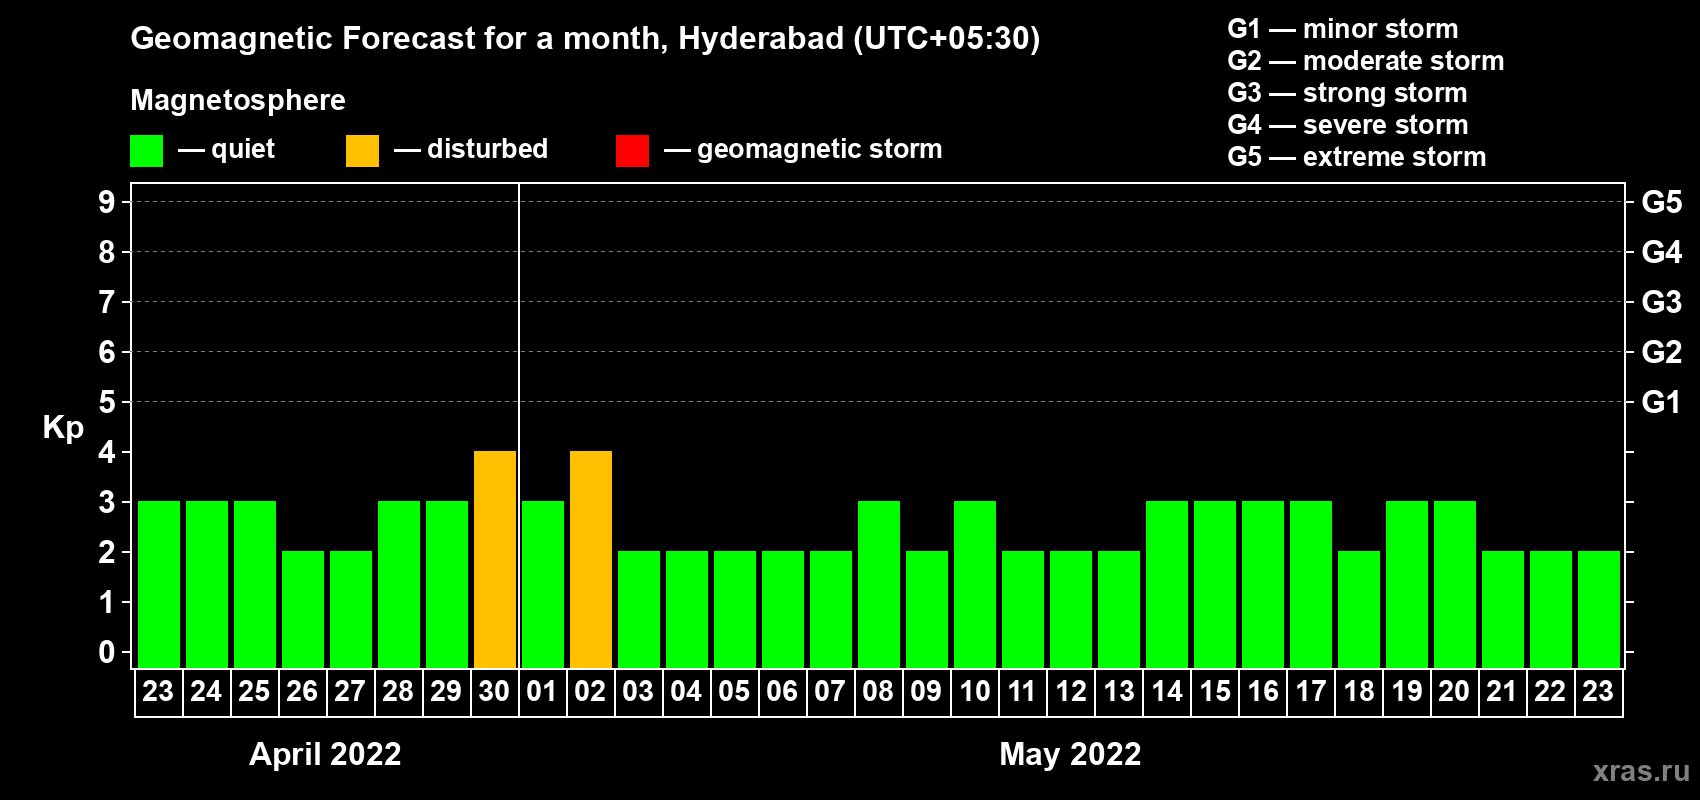This screenshot has width=1700, height=800.
Task: Click date cell 01 in May
Action: (x=542, y=692)
